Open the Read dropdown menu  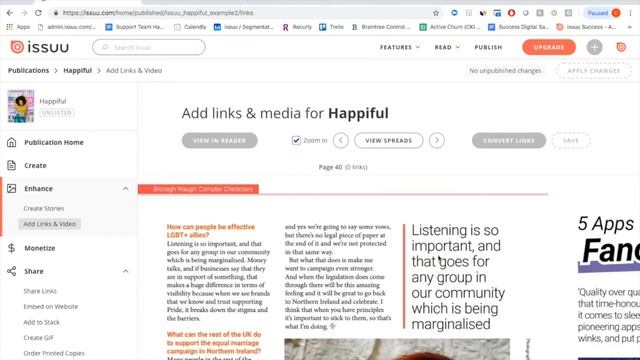[447, 47]
